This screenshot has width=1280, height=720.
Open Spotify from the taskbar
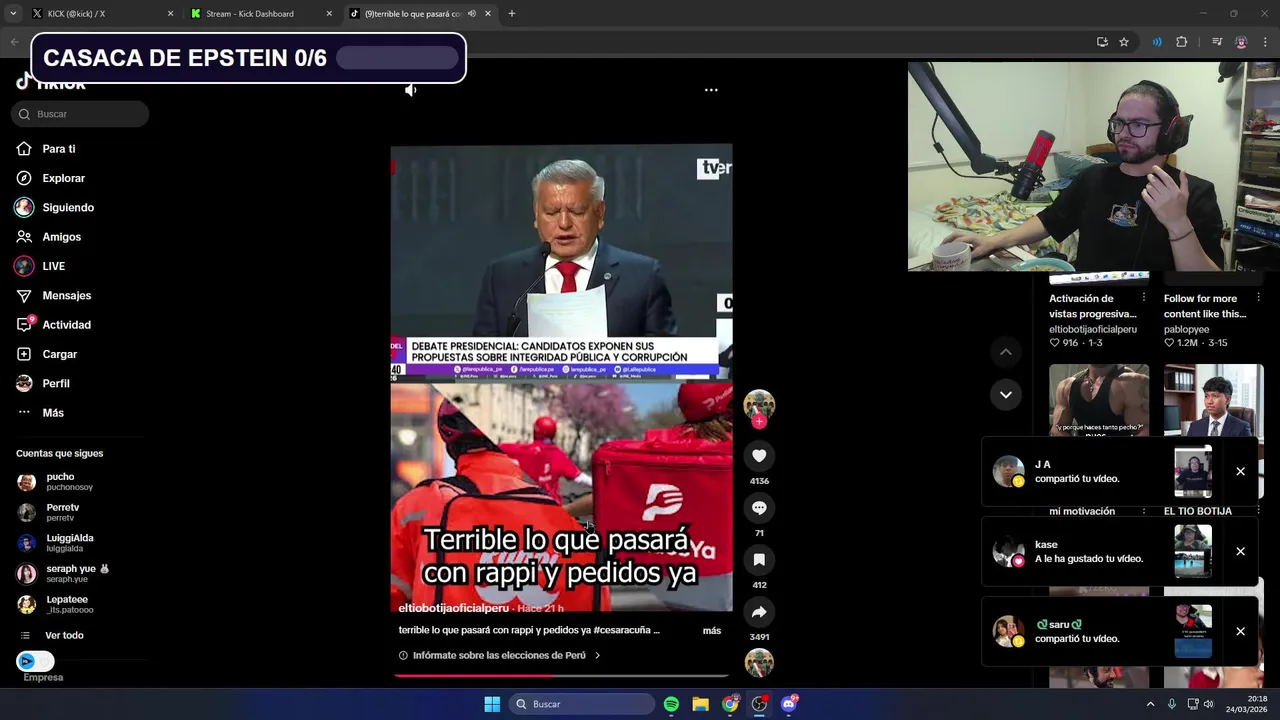pos(671,704)
